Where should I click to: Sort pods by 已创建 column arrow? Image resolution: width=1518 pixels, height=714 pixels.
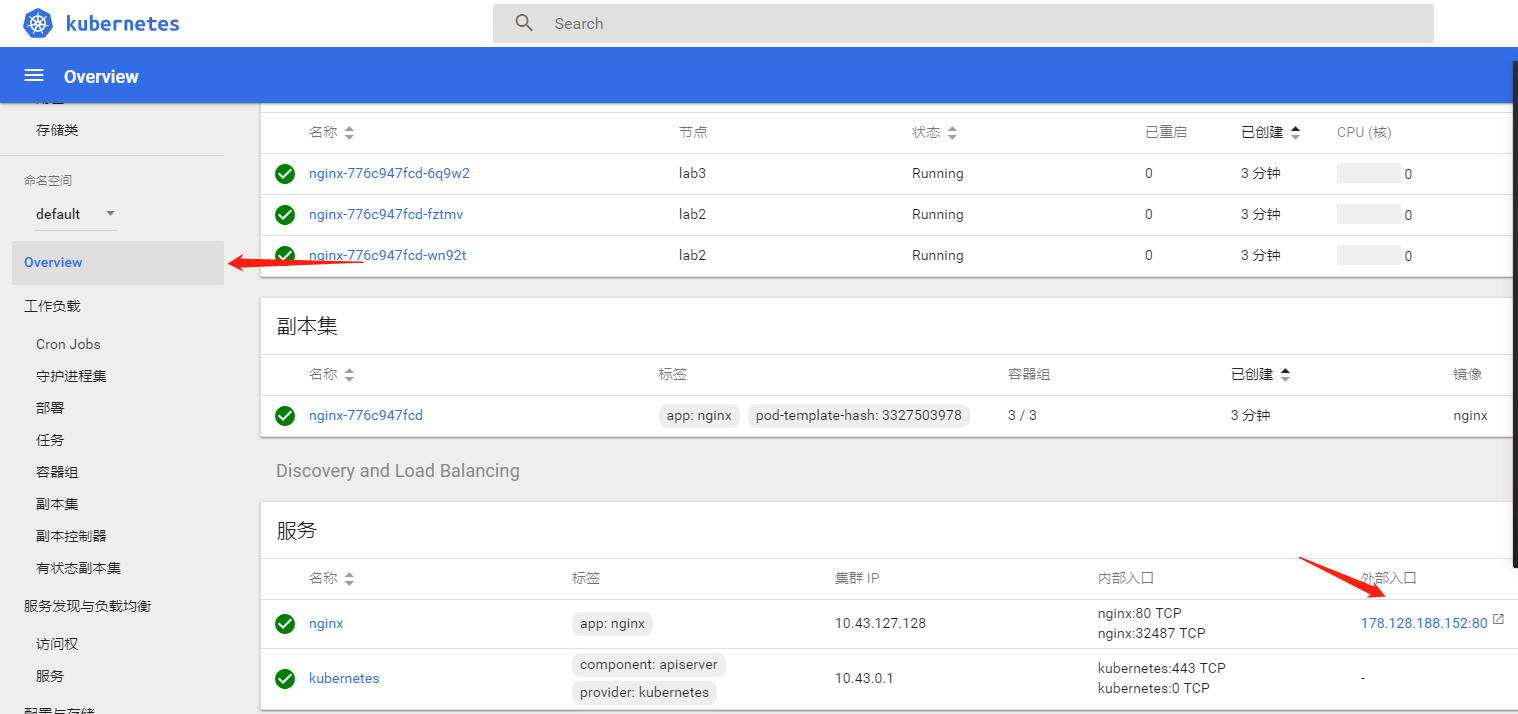[1296, 132]
